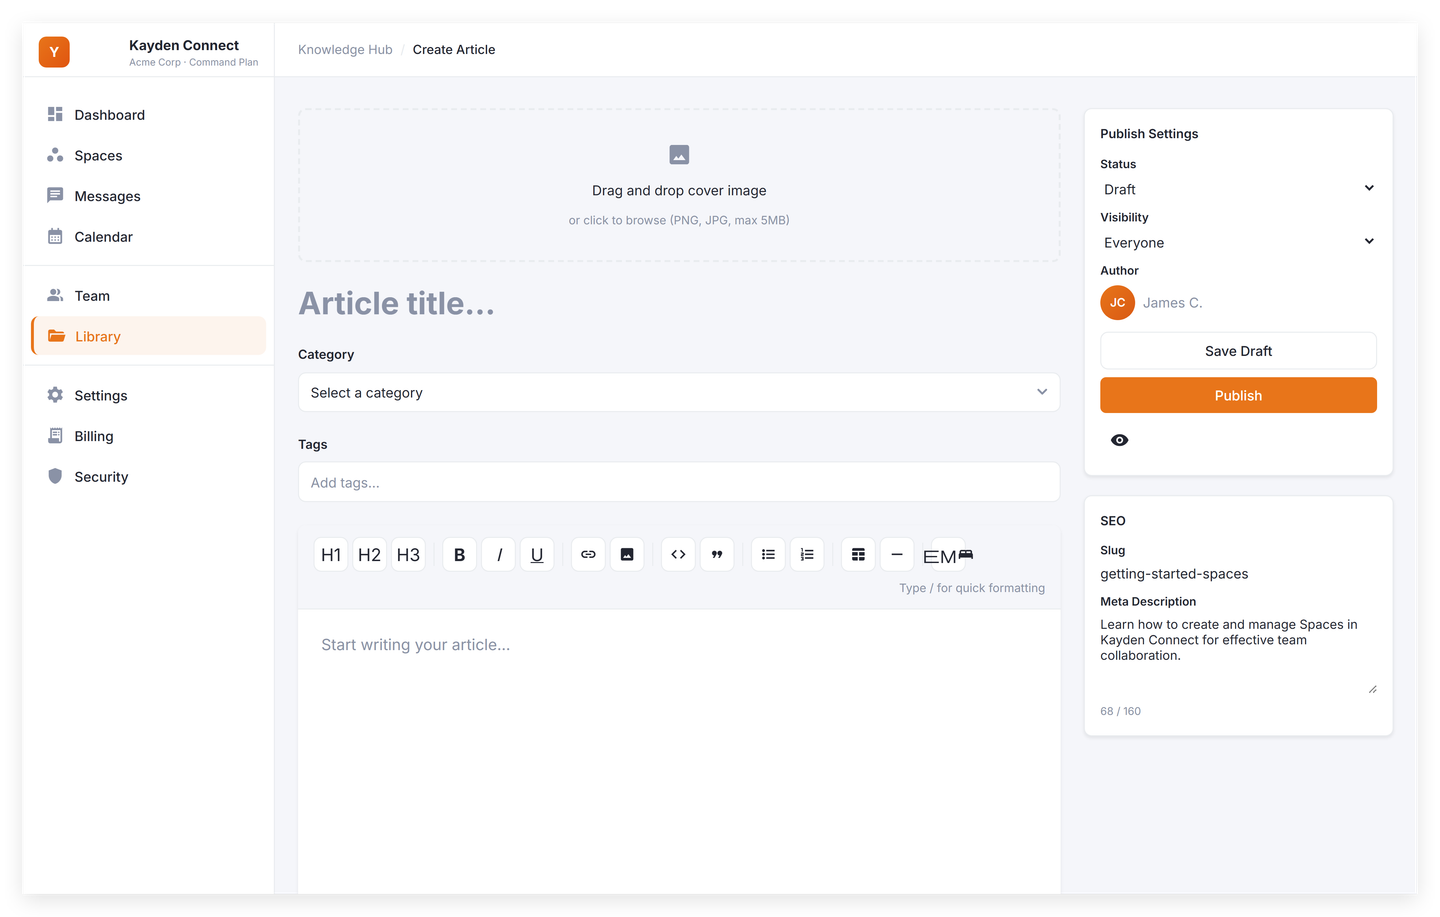The height and width of the screenshot is (917, 1440).
Task: Apply Heading 2 with H2 button
Action: pos(370,555)
